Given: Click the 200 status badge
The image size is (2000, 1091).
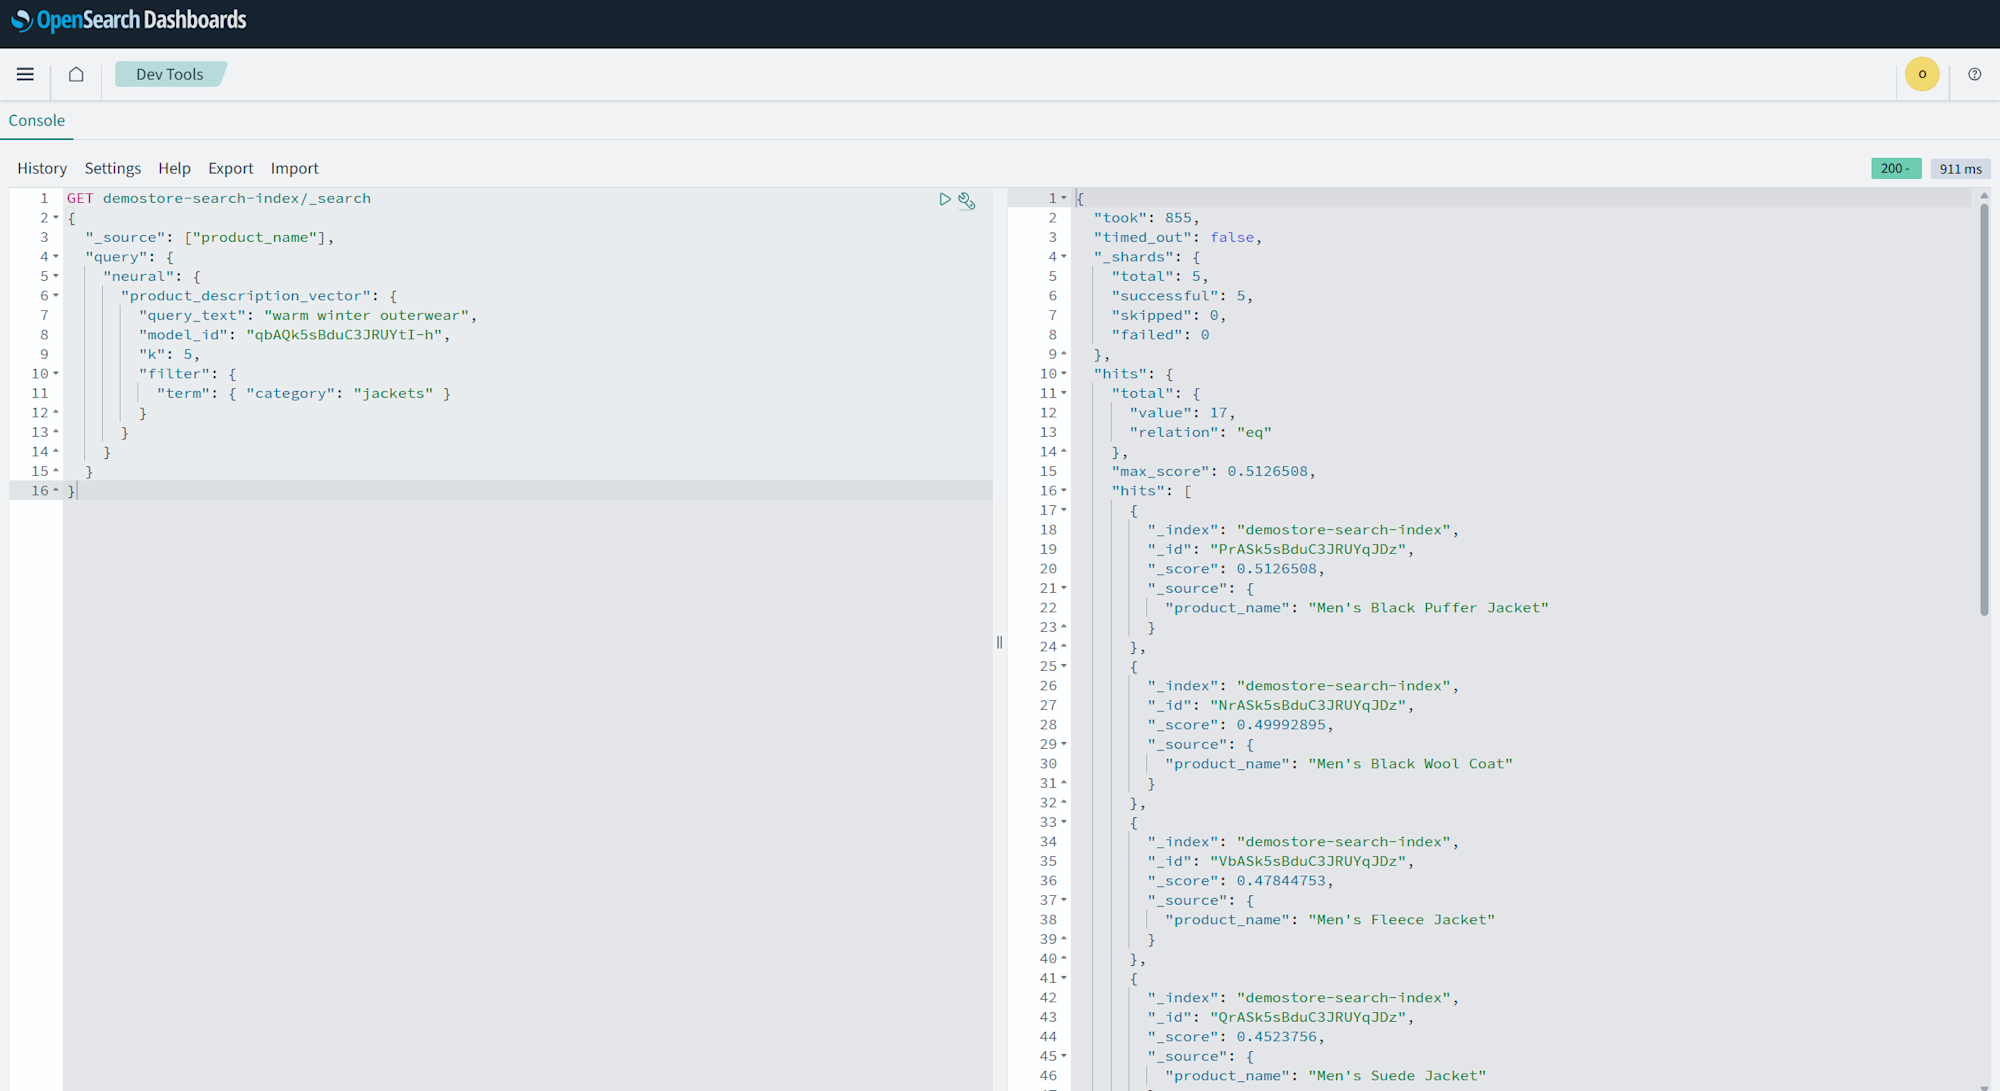Looking at the screenshot, I should (1895, 168).
